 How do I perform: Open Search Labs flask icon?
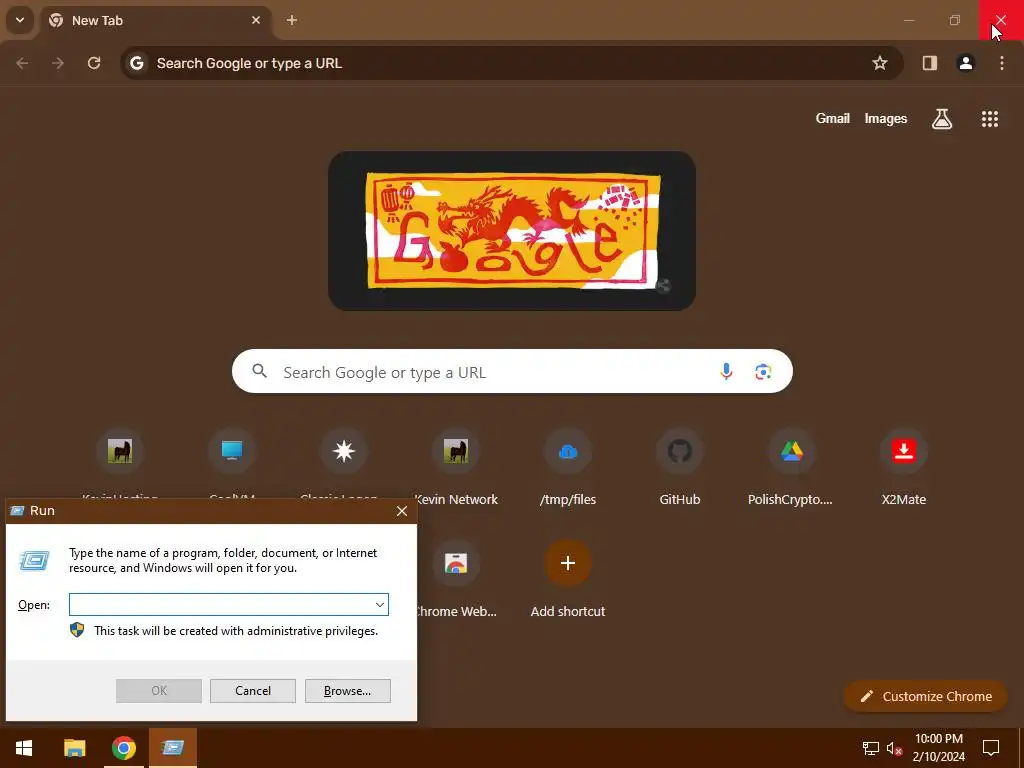[942, 119]
